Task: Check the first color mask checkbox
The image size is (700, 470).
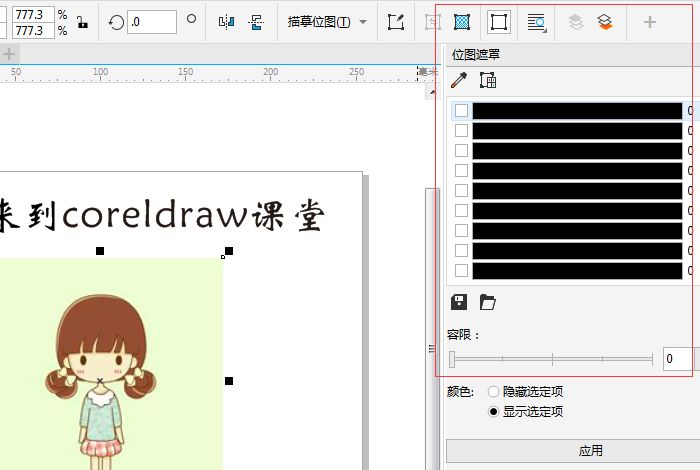Action: [461, 111]
